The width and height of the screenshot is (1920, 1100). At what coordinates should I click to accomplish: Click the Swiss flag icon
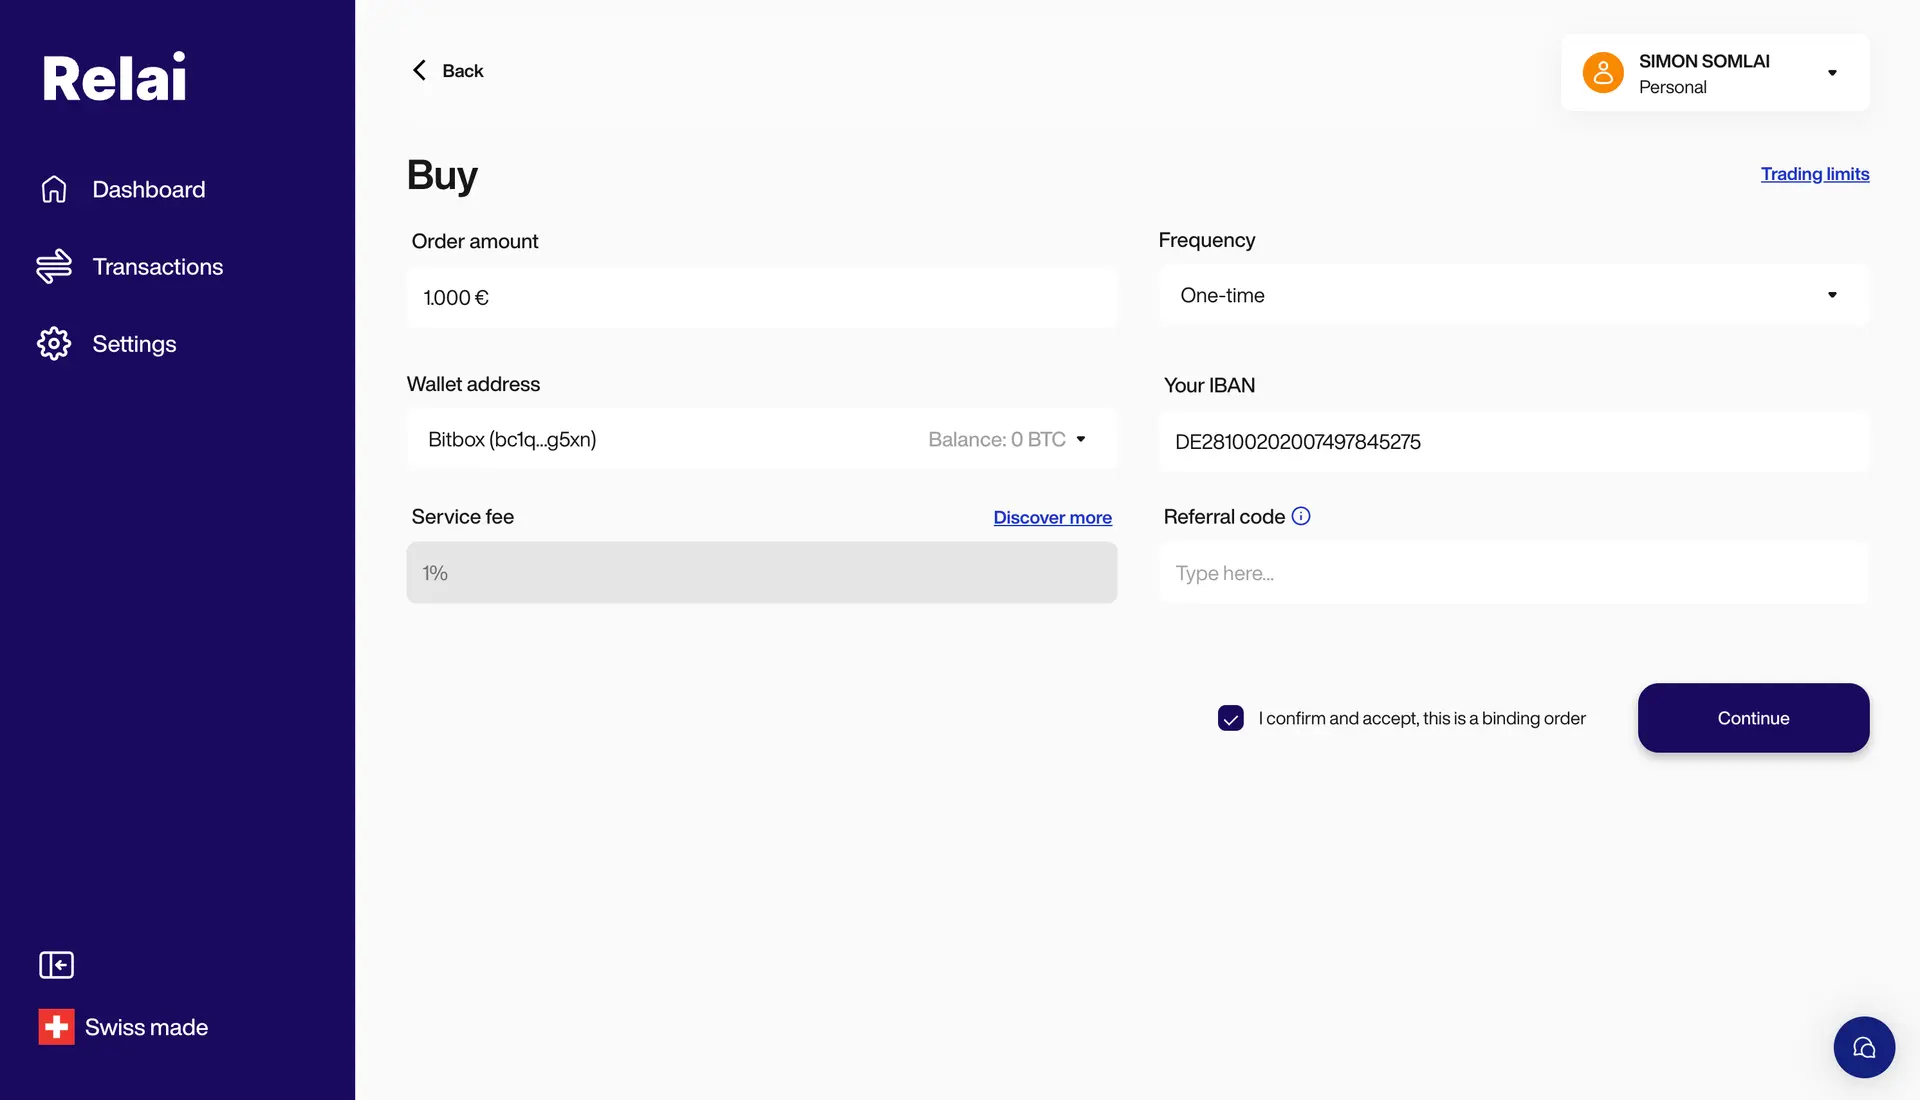[56, 1027]
